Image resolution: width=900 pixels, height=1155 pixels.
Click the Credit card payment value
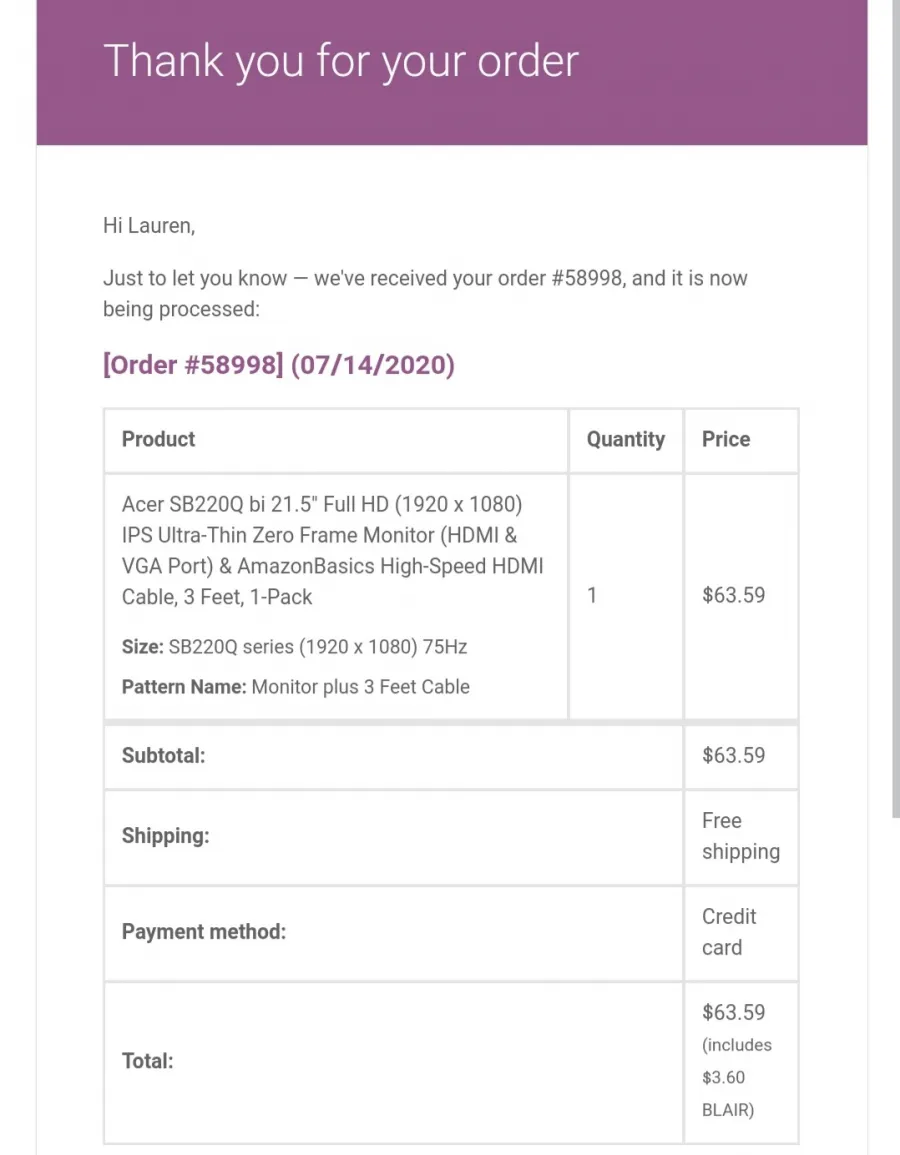pos(729,932)
